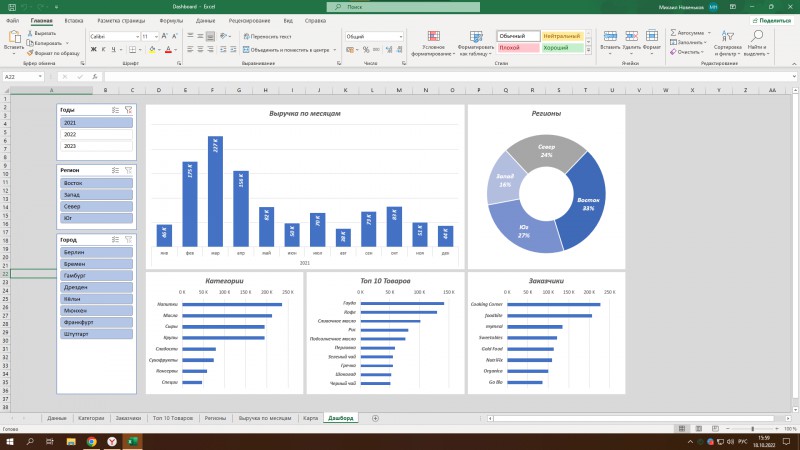This screenshot has width=800, height=450.
Task: Expand the font name dropdown
Action: (x=137, y=37)
